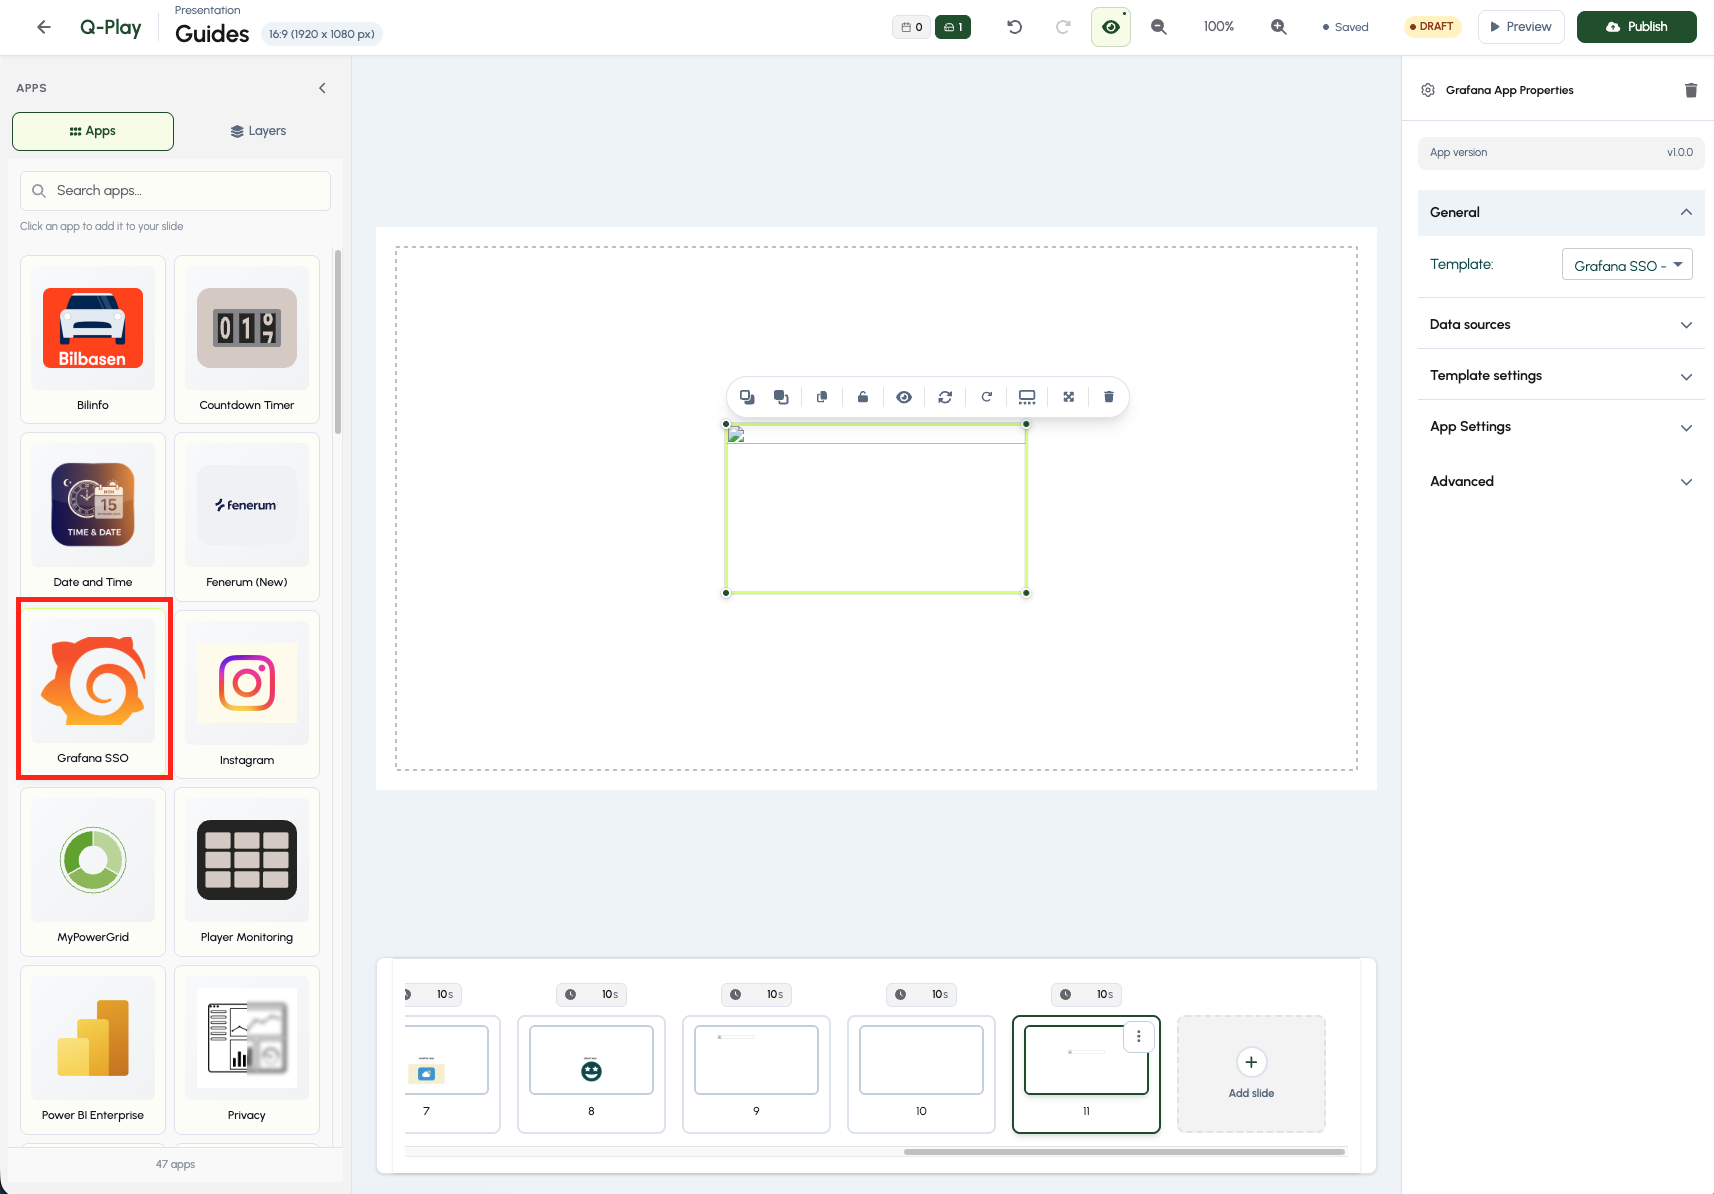This screenshot has height=1194, width=1714.
Task: Click the 10s duration on slide 8
Action: [x=591, y=994]
